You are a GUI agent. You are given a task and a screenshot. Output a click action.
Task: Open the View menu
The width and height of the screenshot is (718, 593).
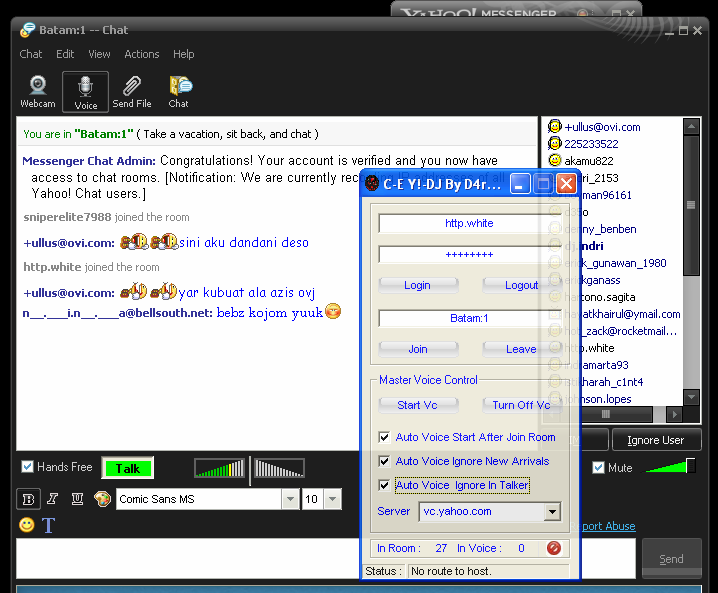tap(99, 54)
